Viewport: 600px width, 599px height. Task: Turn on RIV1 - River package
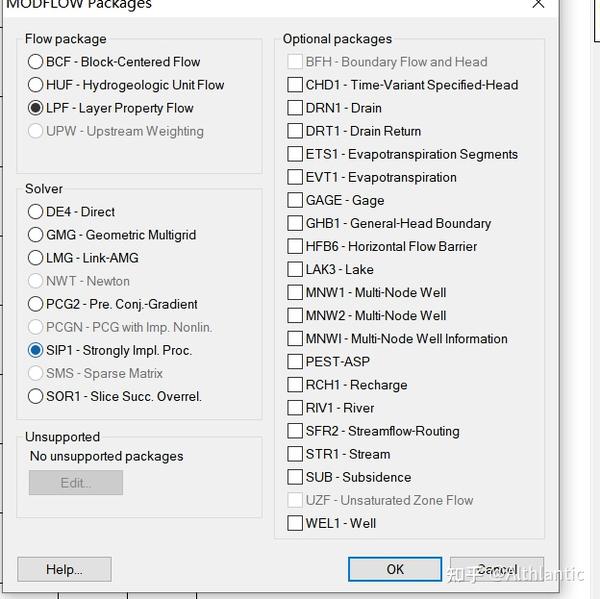point(295,408)
